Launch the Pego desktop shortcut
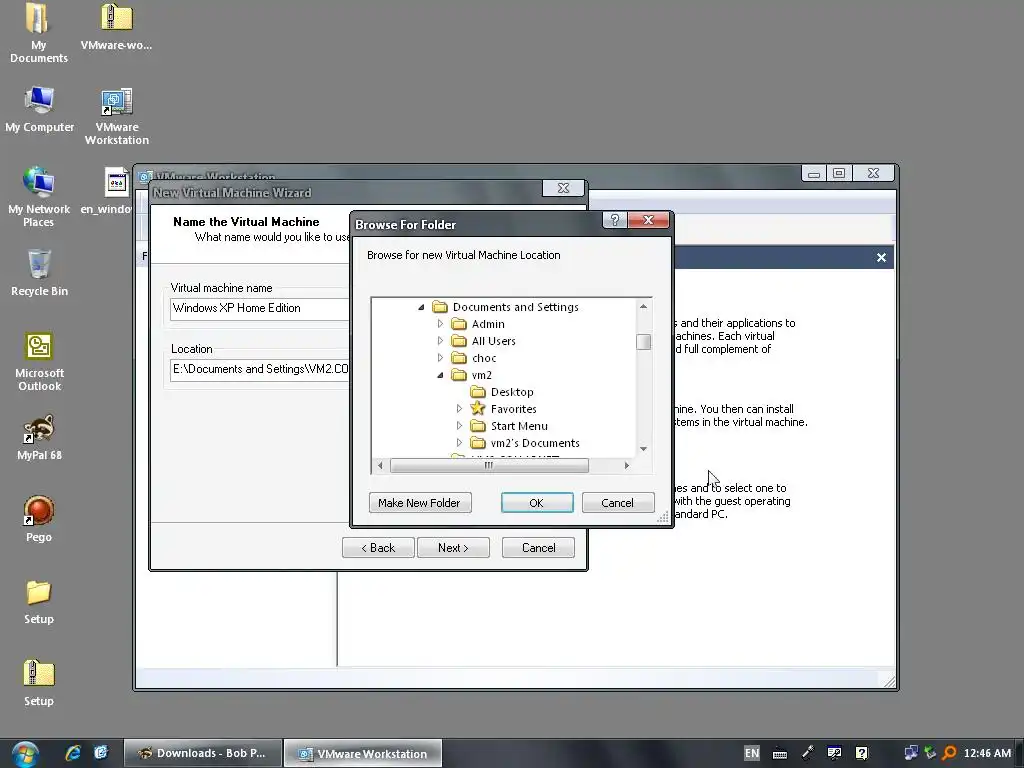1024x768 pixels. (x=39, y=519)
